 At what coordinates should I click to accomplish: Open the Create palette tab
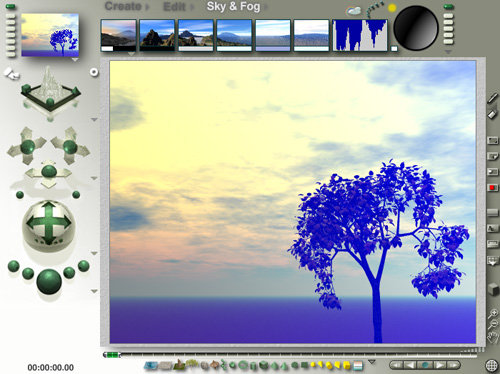point(123,6)
